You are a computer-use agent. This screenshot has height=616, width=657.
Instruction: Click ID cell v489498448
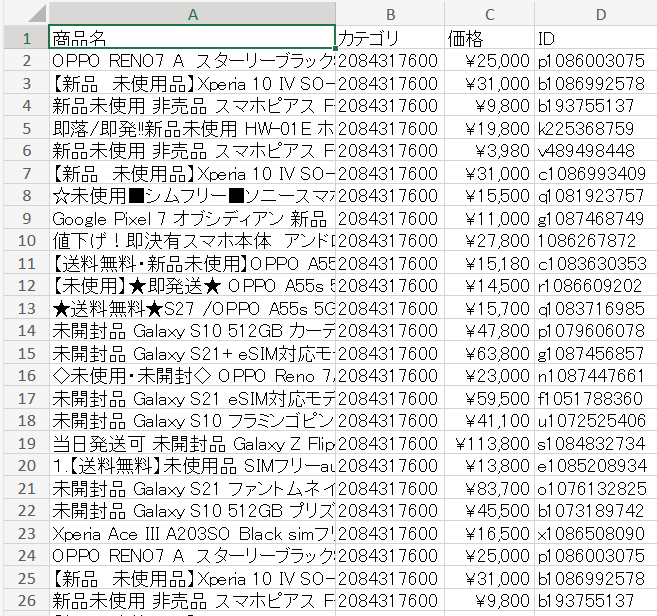pyautogui.click(x=596, y=150)
